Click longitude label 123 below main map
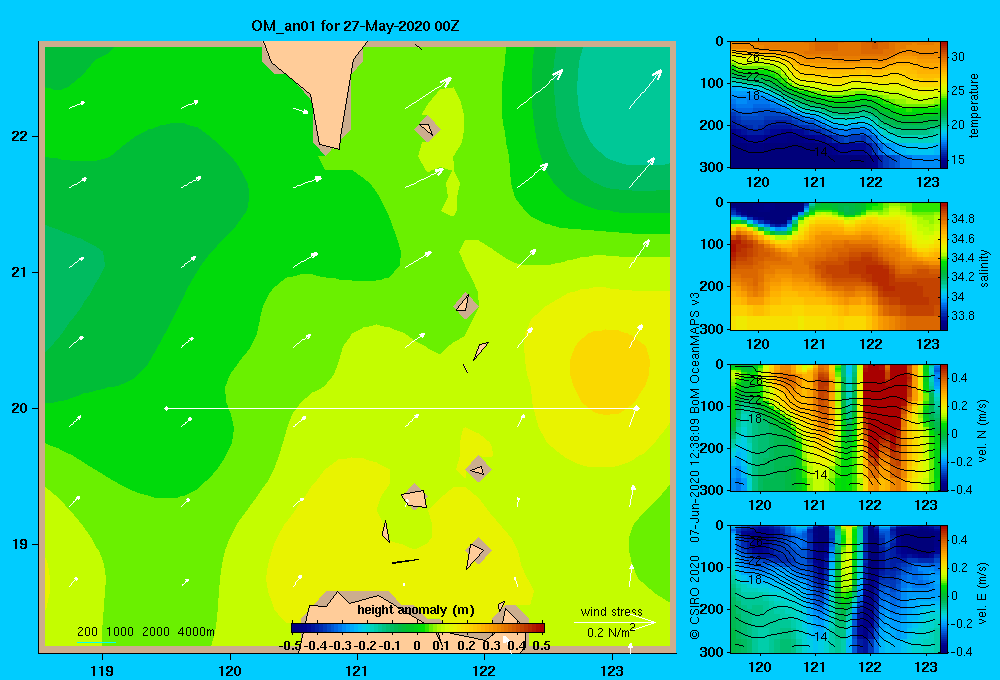This screenshot has width=1000, height=680. 612,670
